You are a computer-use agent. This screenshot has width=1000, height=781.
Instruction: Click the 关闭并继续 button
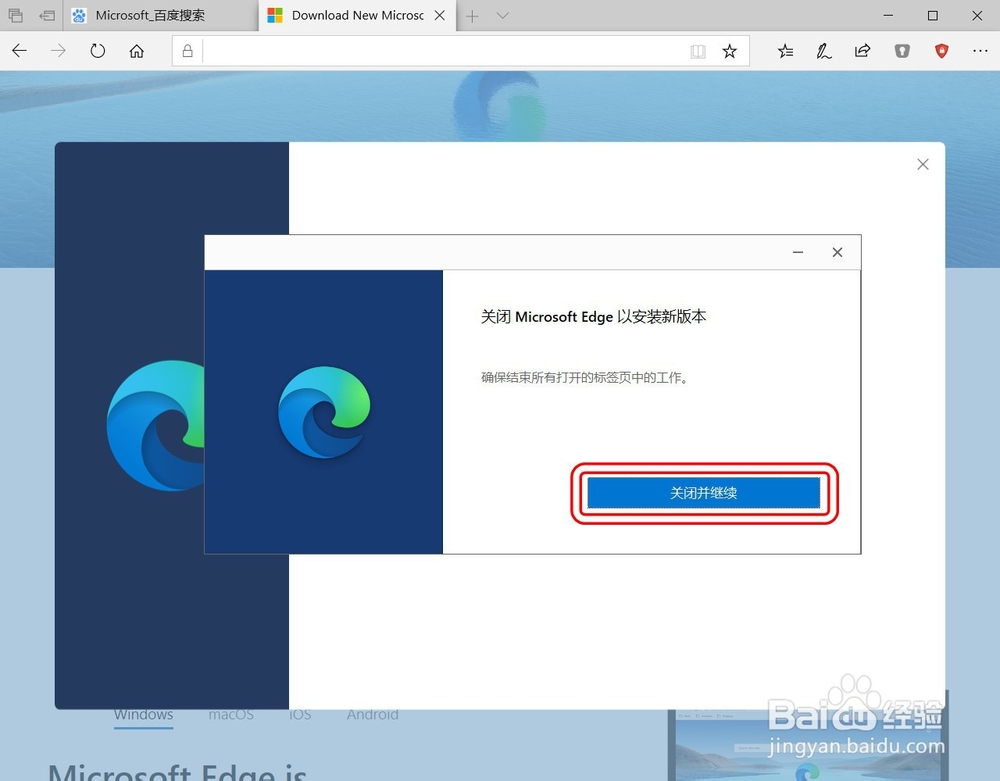[703, 493]
